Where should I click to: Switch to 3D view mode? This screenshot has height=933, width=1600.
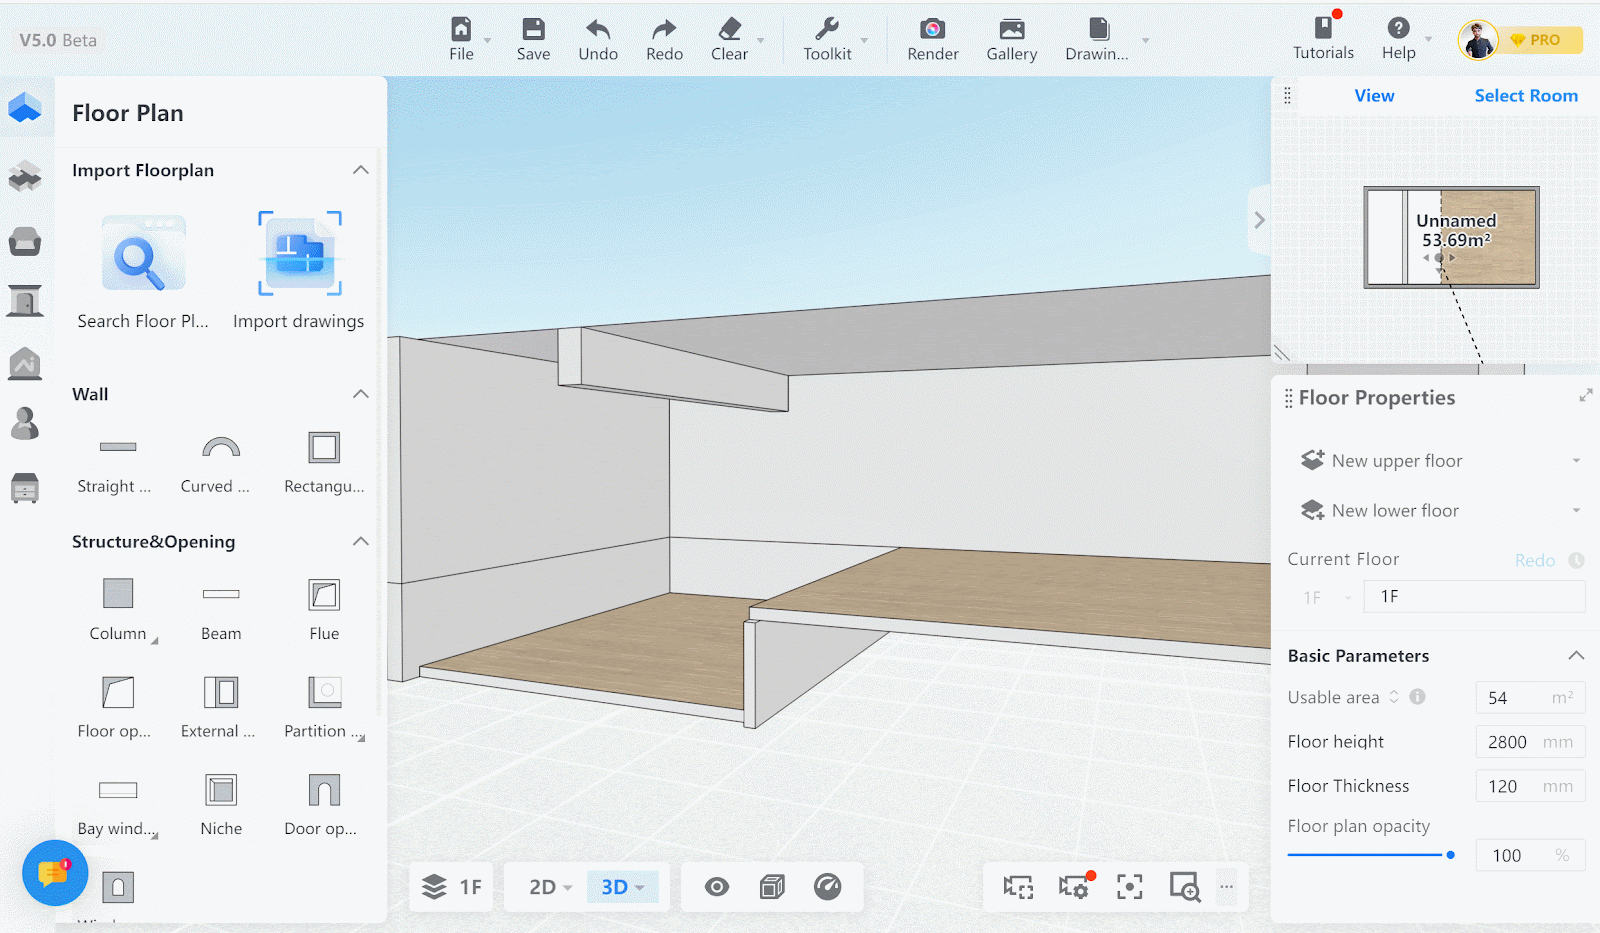click(x=614, y=887)
